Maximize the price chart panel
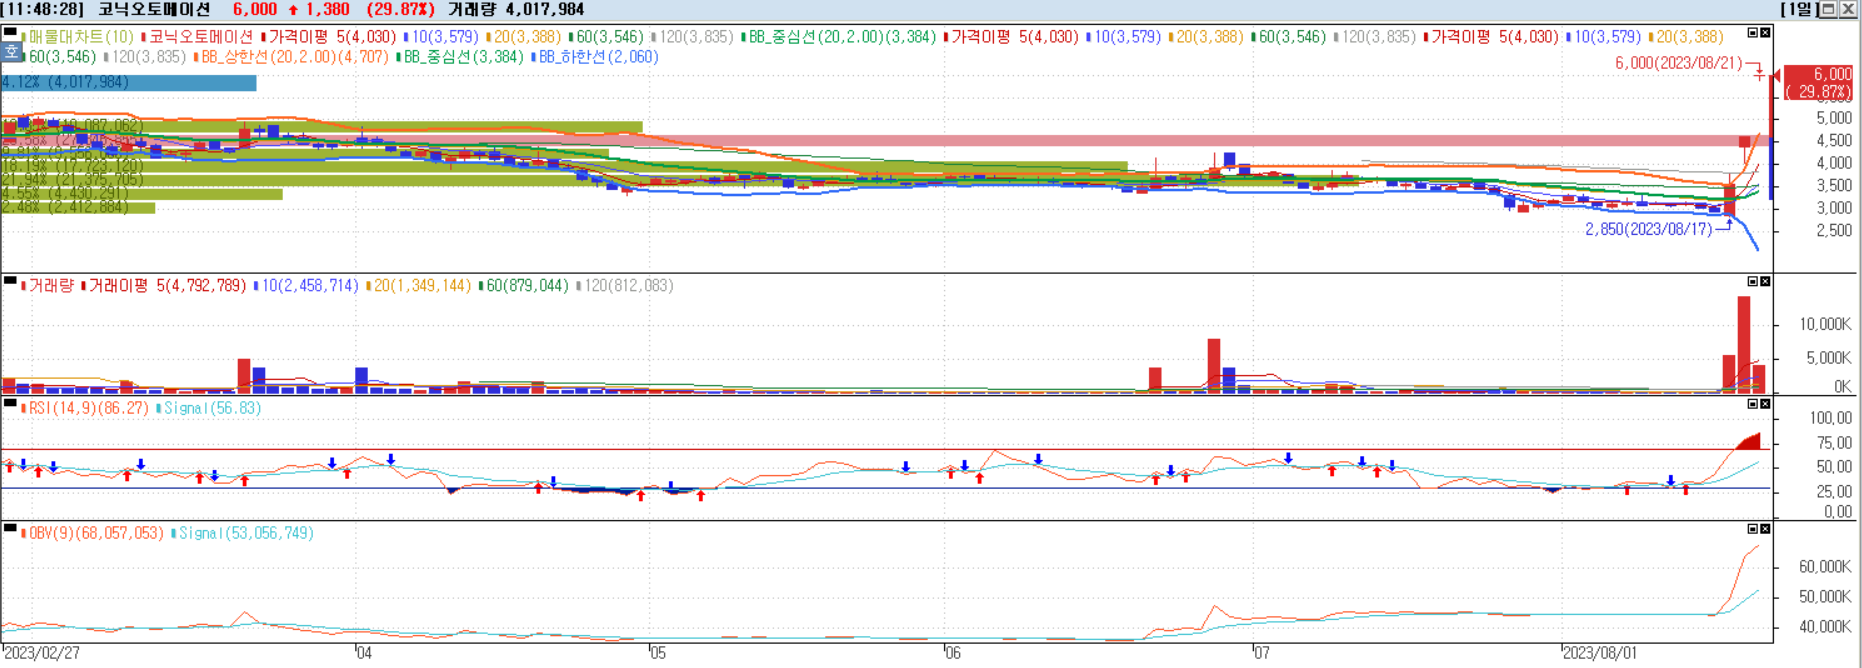The width and height of the screenshot is (1862, 668). tap(1752, 33)
